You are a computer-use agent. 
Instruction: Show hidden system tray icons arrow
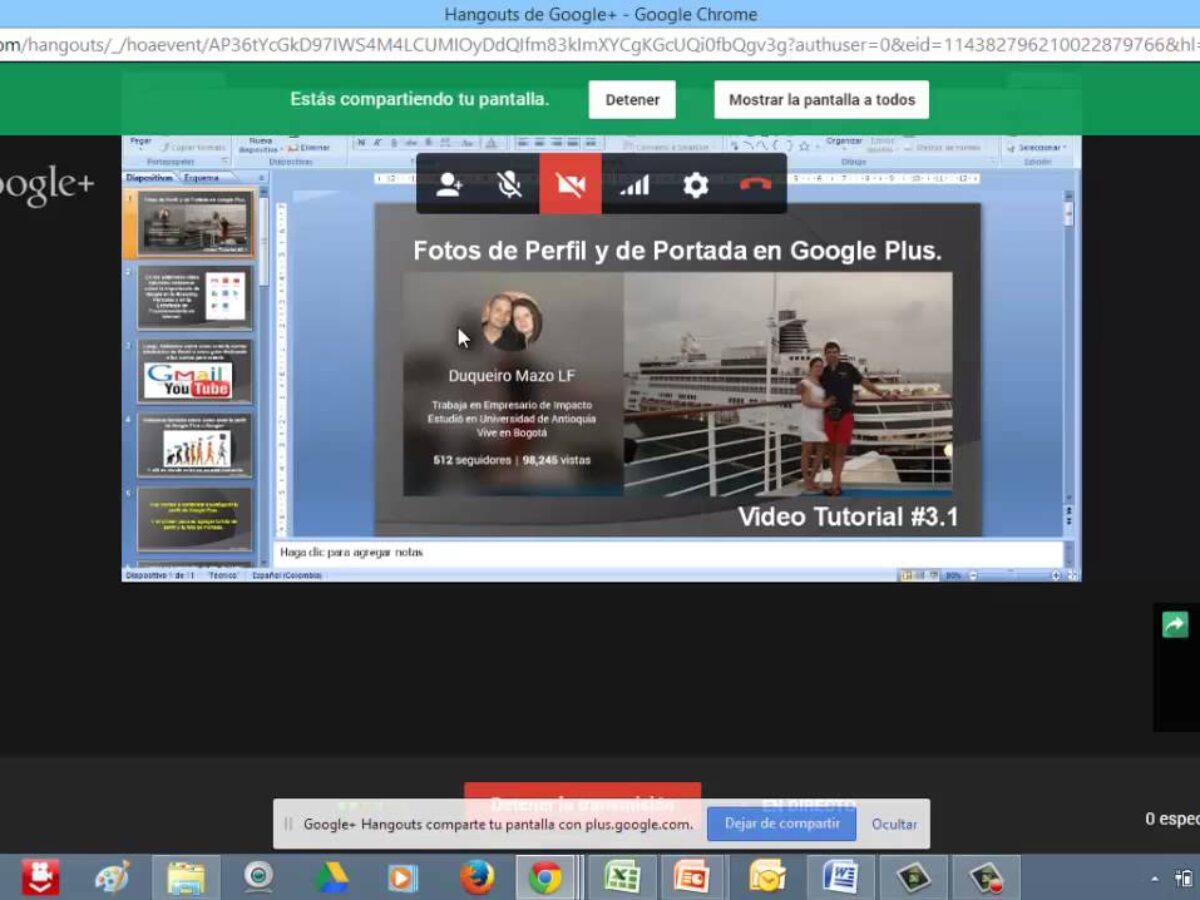point(1155,879)
